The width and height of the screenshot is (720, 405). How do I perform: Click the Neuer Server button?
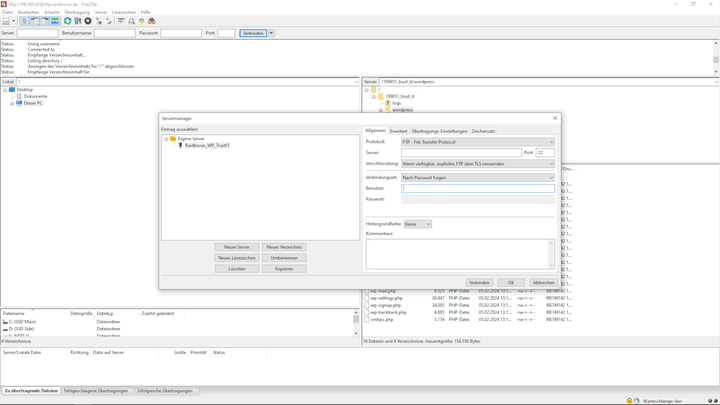click(237, 247)
